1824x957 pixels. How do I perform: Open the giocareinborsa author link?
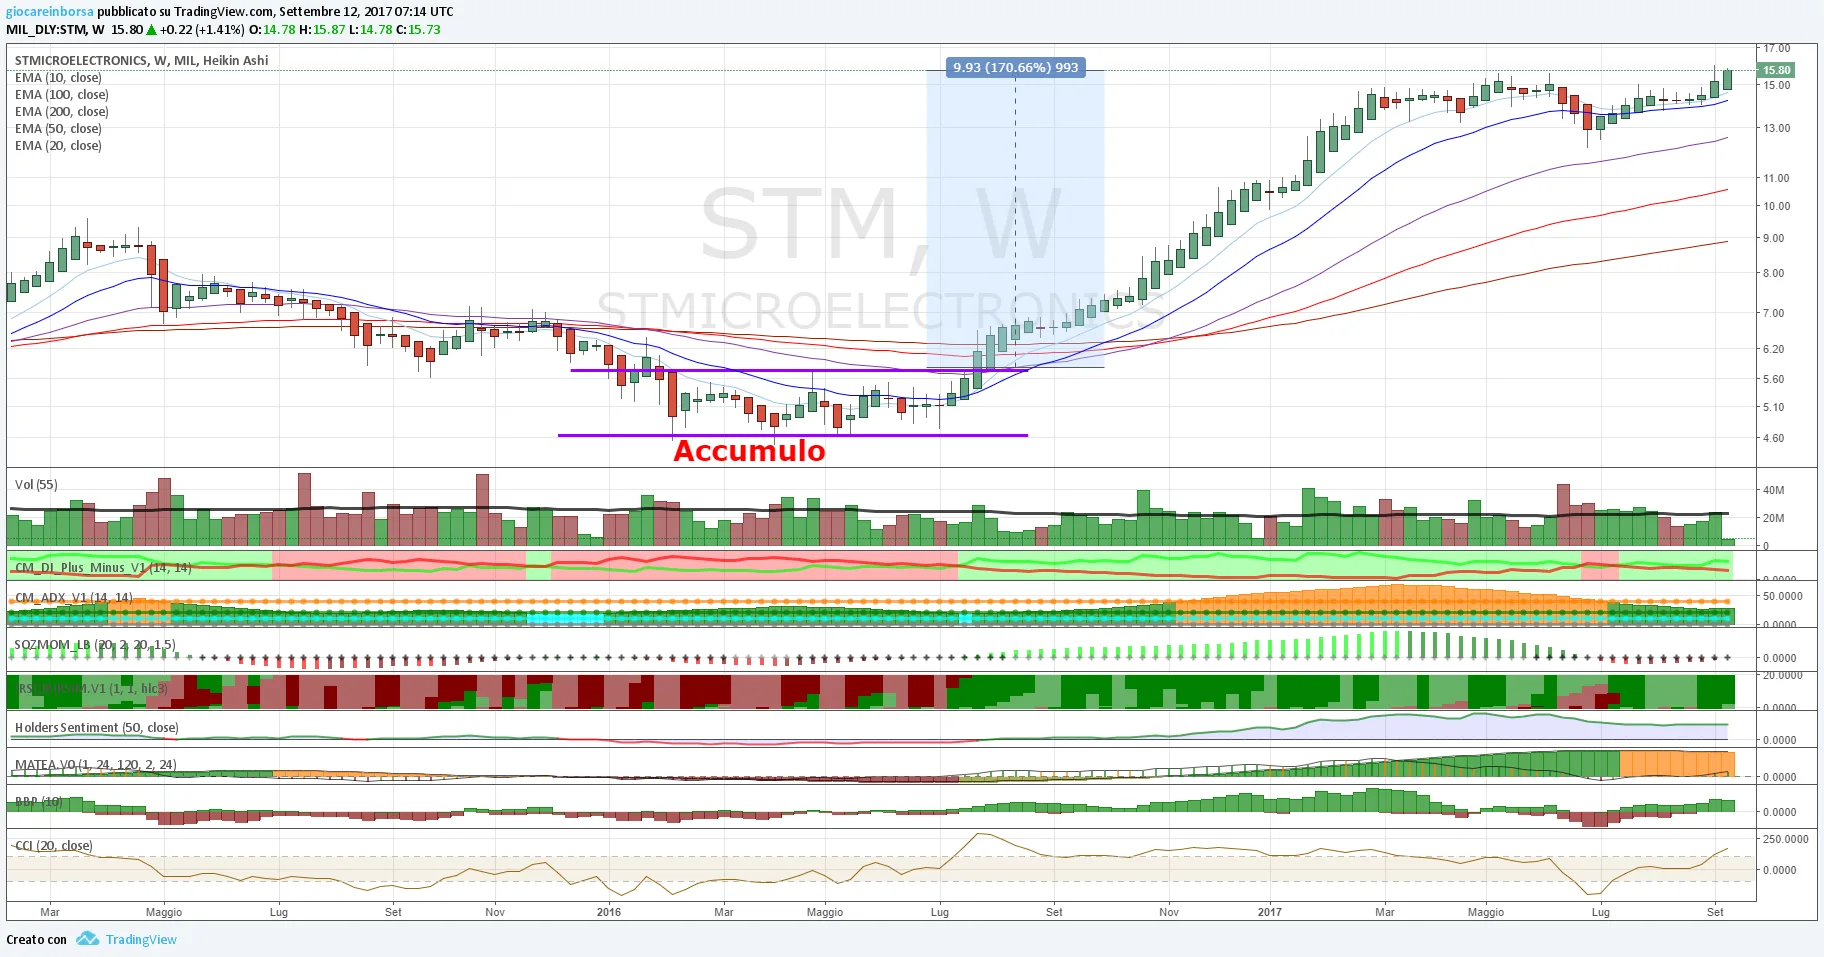pos(50,12)
